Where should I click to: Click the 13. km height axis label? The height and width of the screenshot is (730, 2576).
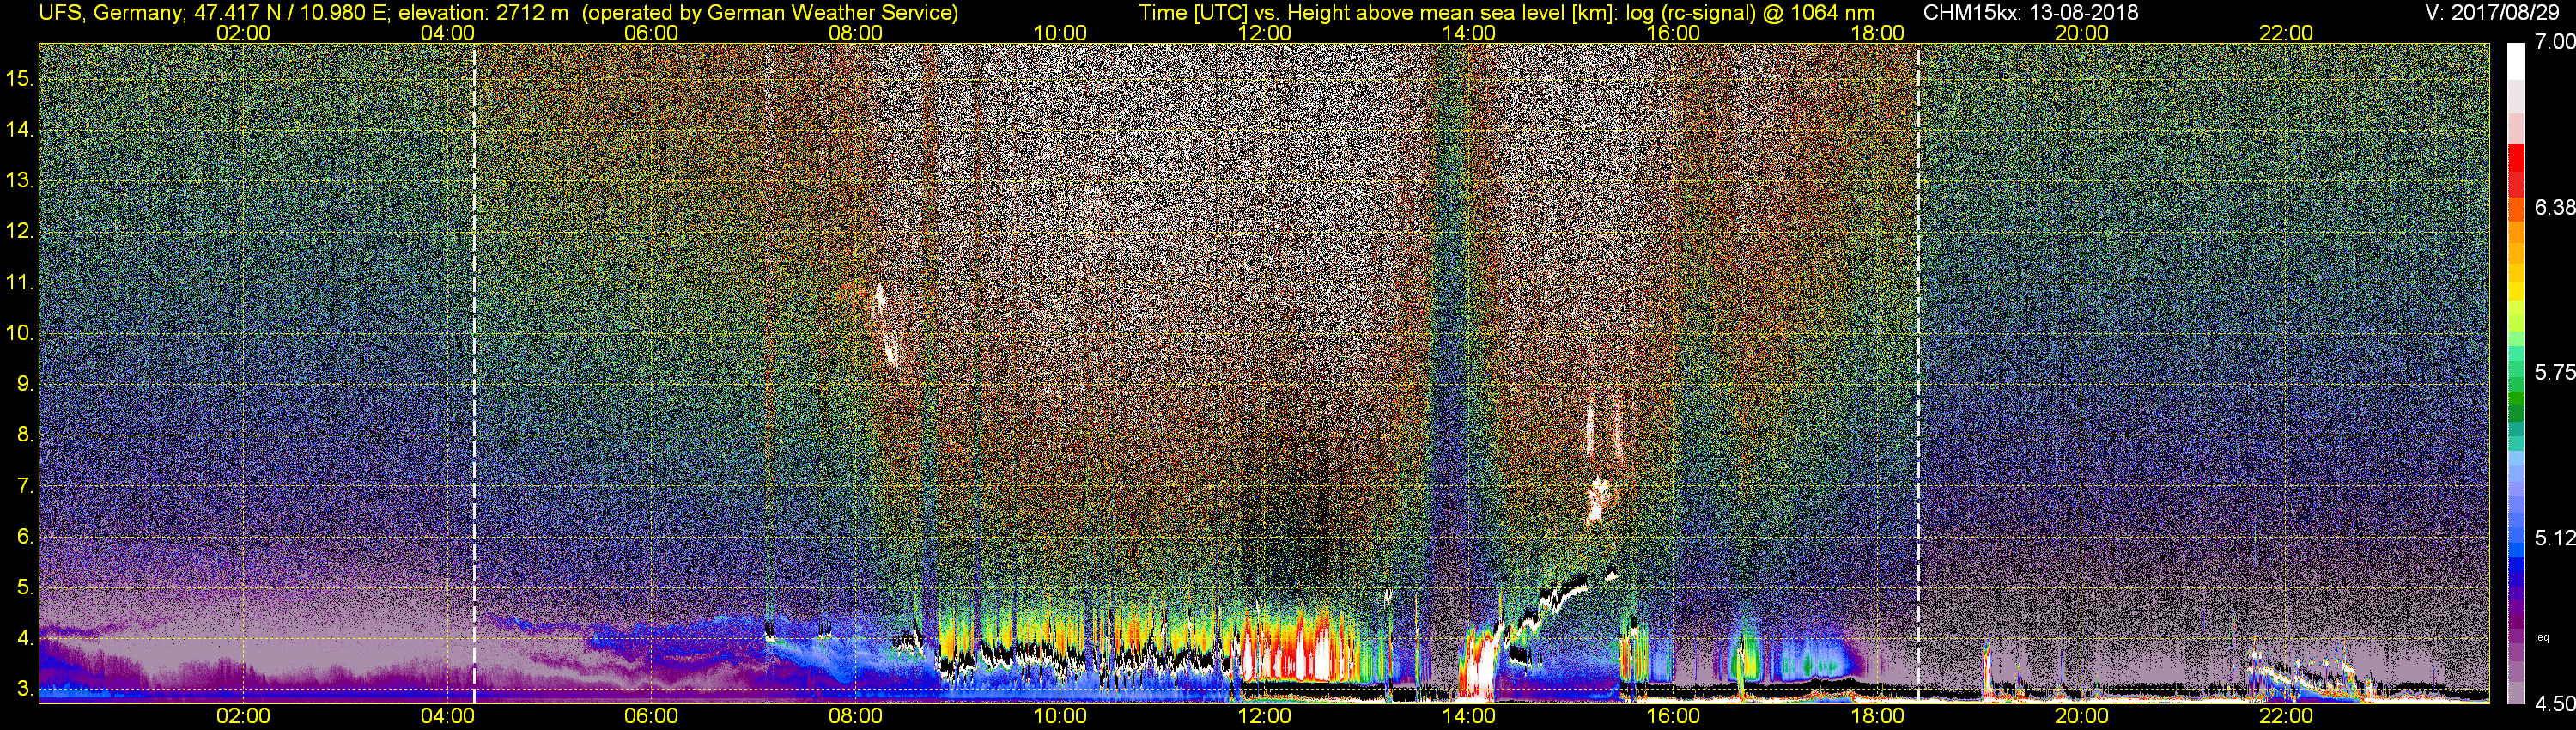(20, 180)
